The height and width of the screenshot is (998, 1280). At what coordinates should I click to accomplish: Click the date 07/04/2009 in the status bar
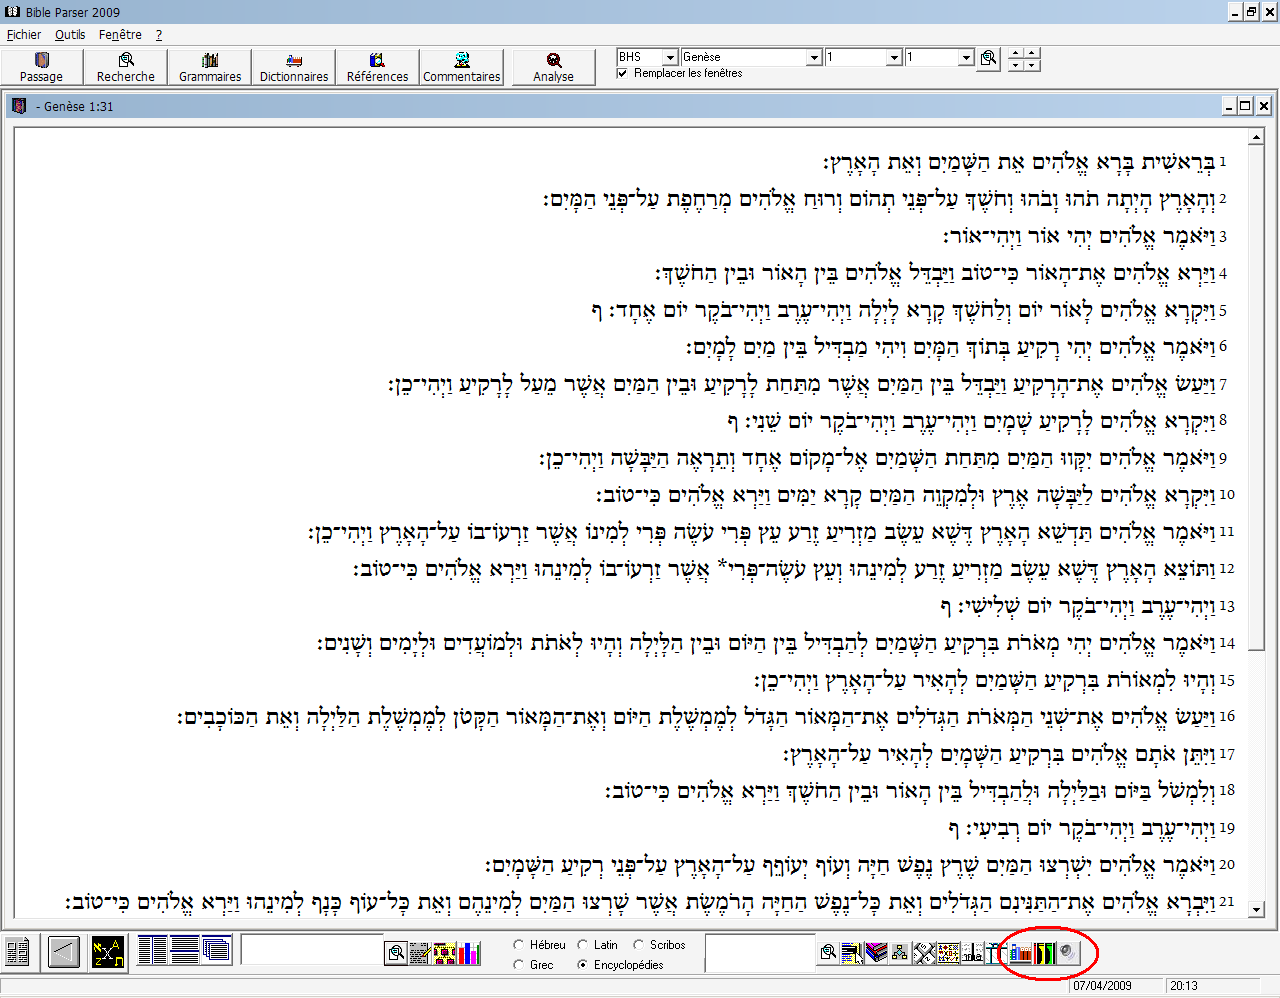point(1103,985)
